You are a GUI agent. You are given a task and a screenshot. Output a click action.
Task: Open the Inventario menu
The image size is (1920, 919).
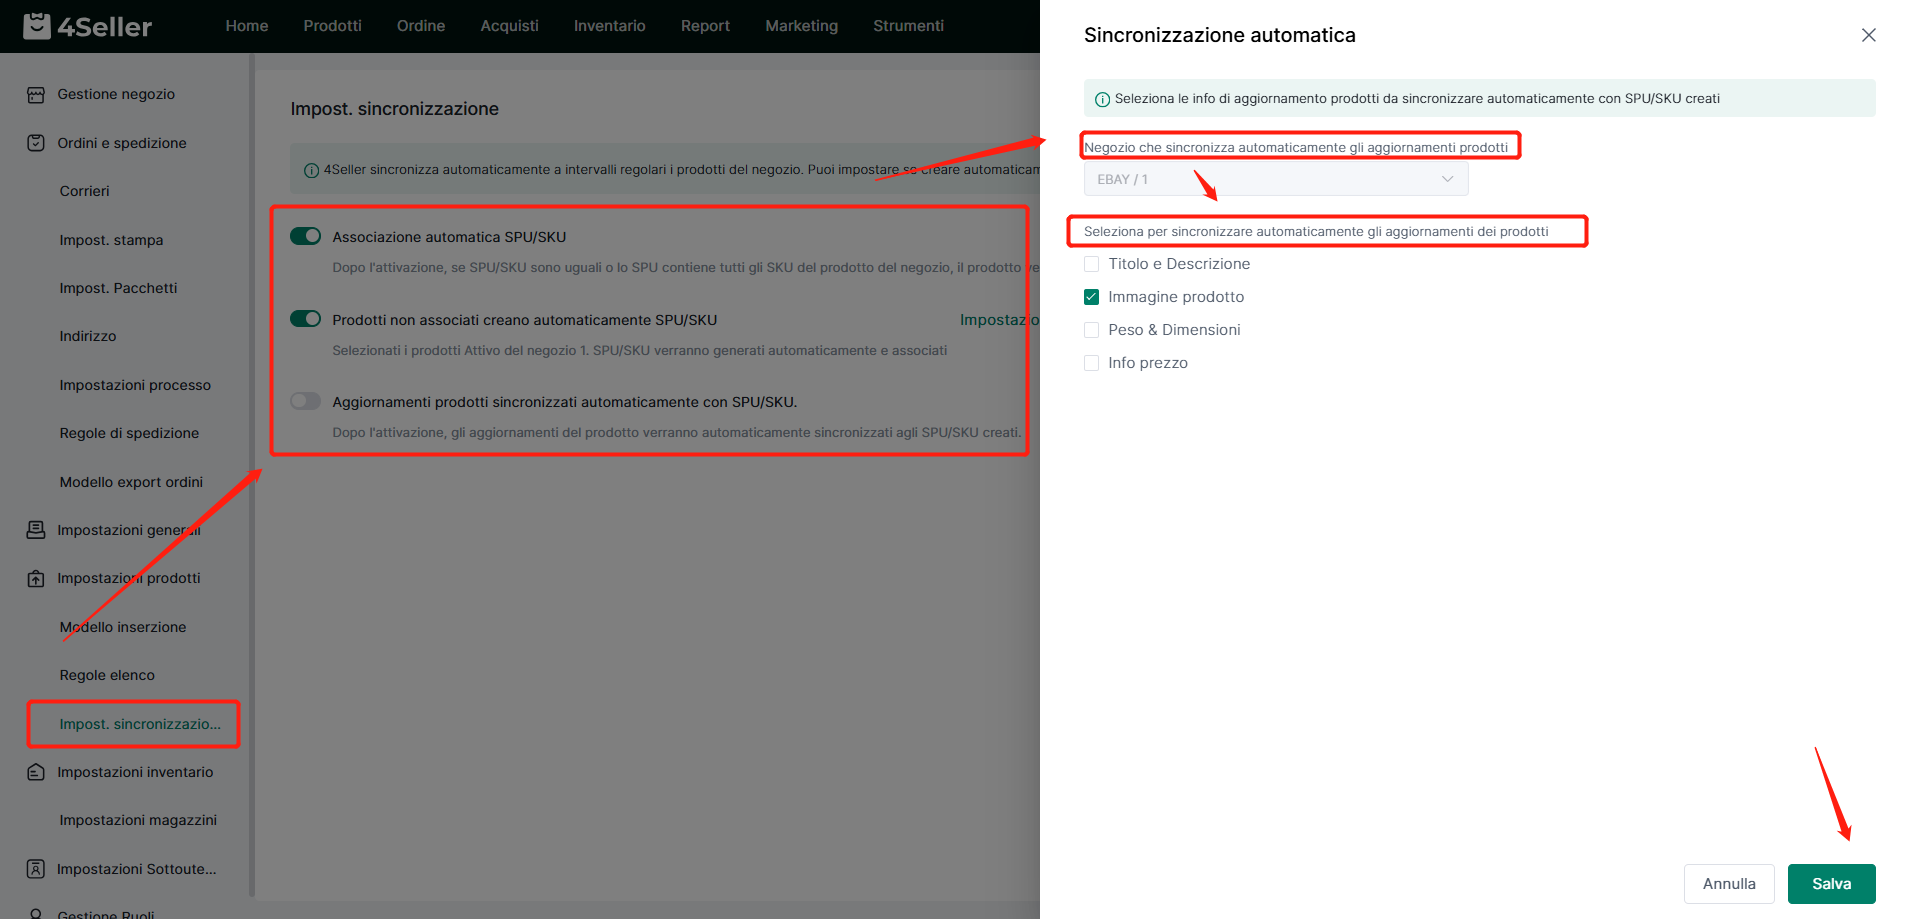[609, 26]
